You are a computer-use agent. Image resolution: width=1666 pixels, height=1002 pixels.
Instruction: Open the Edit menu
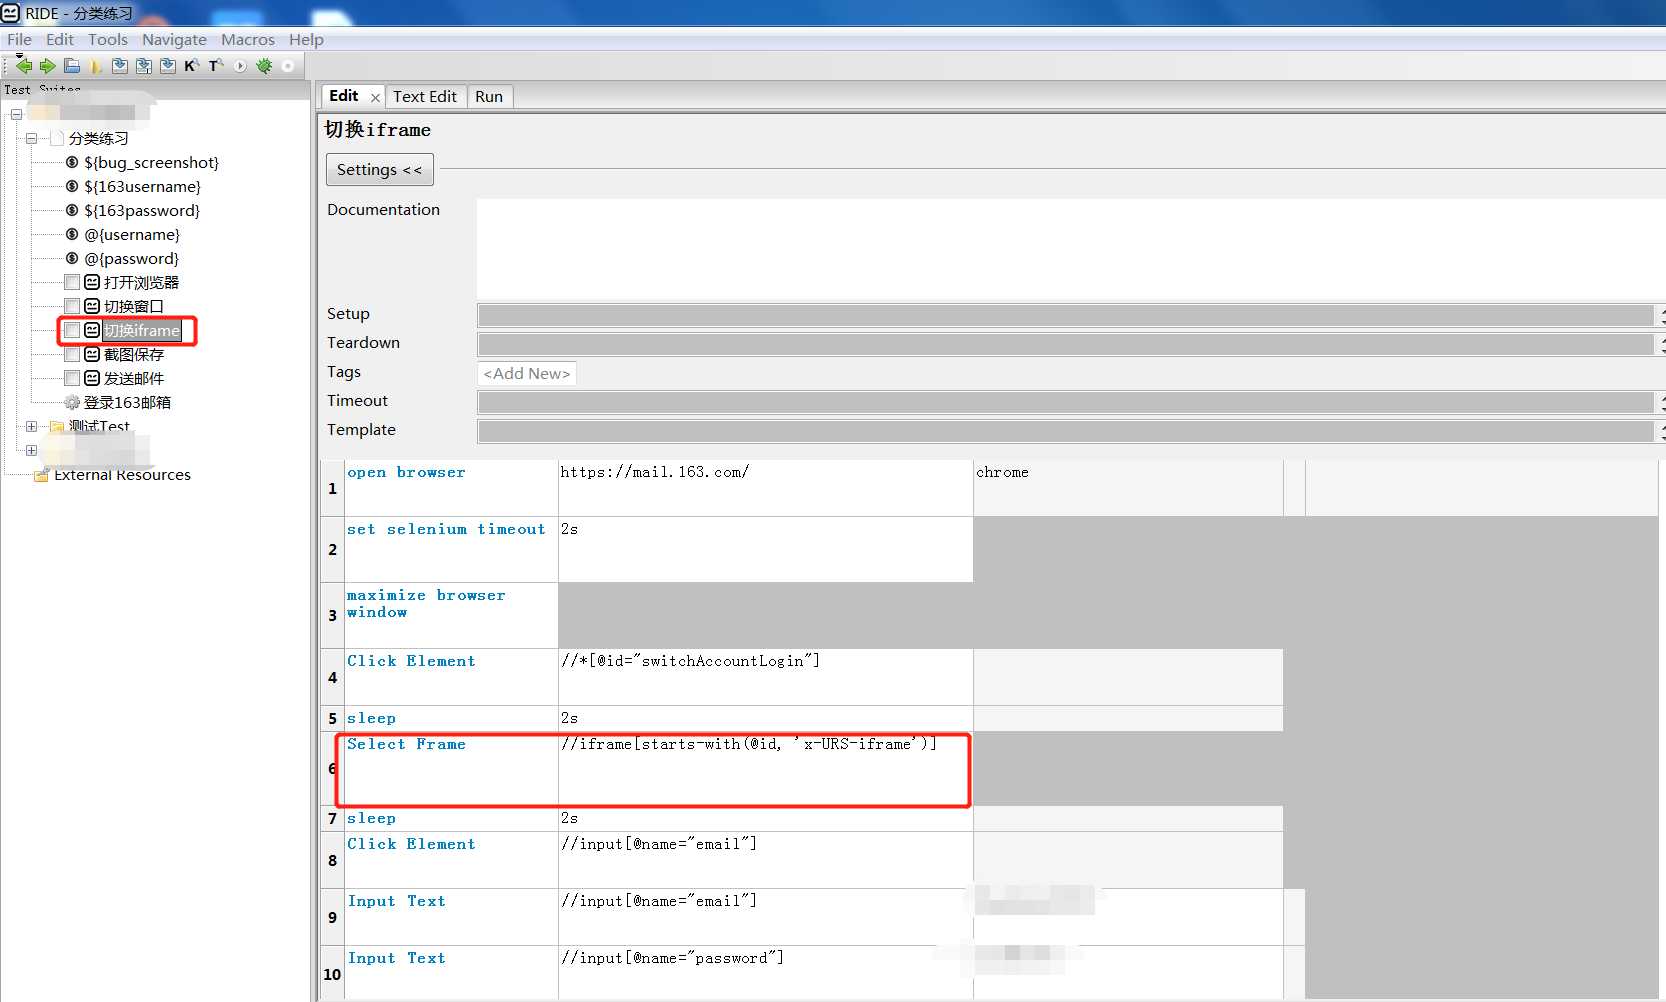point(60,39)
